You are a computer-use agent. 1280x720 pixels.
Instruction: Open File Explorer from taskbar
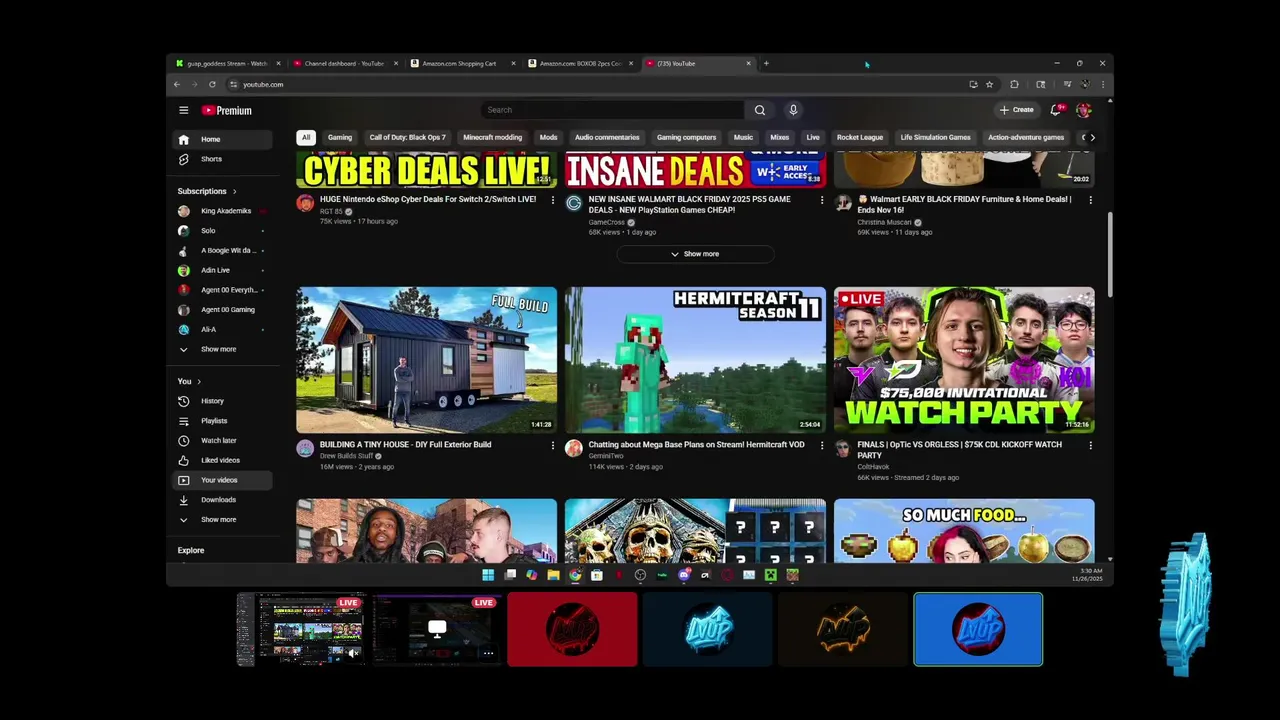[x=553, y=575]
